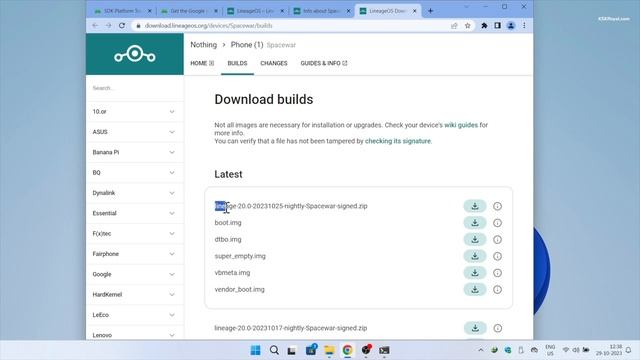The height and width of the screenshot is (360, 640).
Task: Reload the page in Chrome
Action: coord(122,25)
